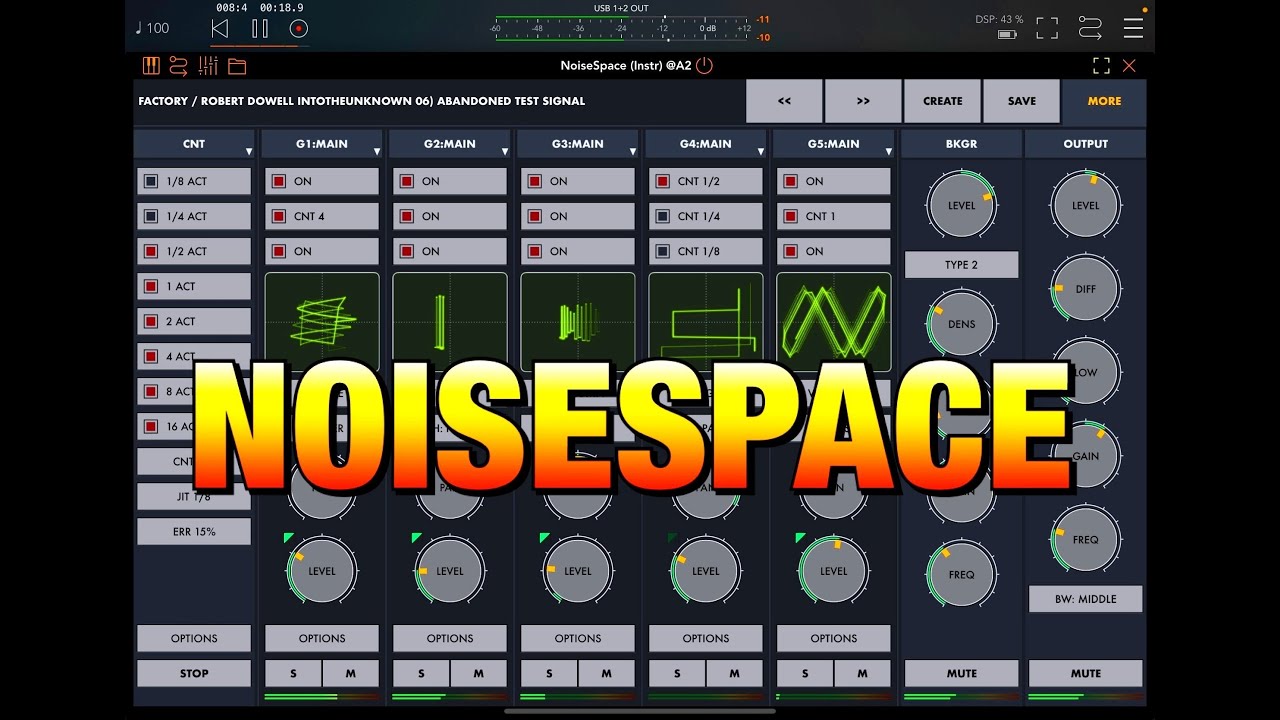Rewind to start in transport bar

click(x=220, y=29)
